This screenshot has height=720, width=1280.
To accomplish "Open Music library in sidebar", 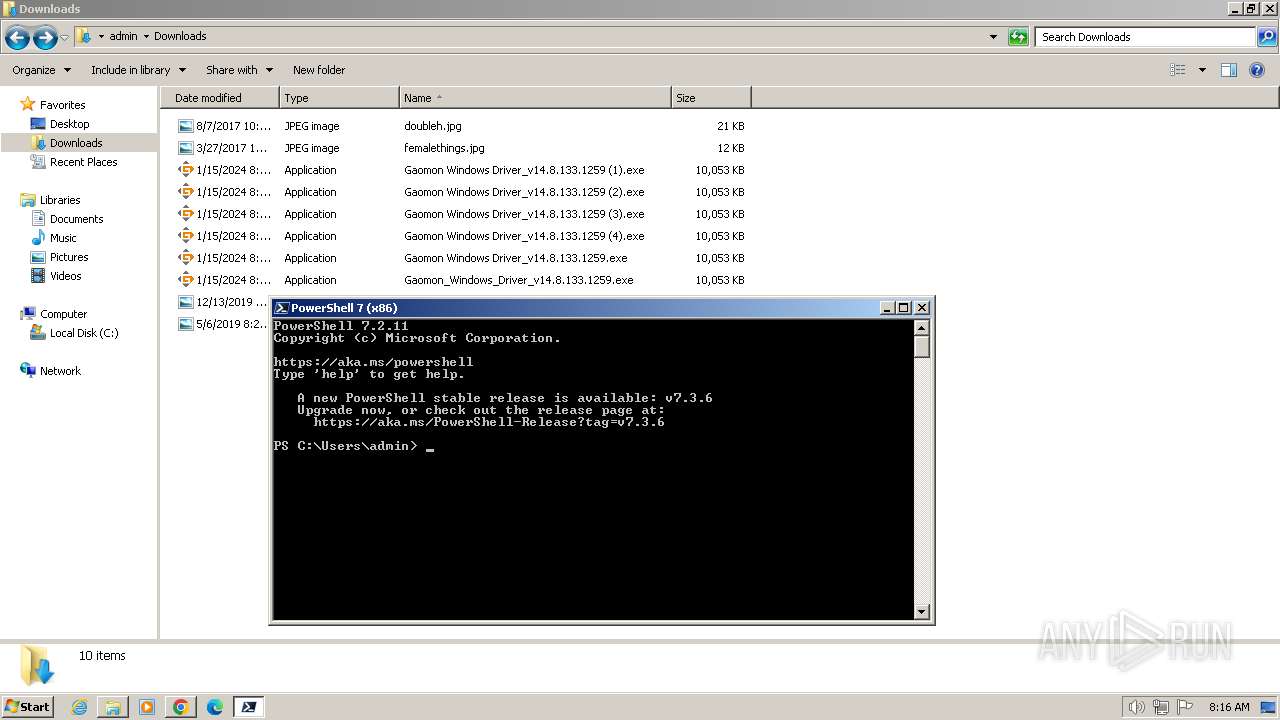I will point(63,238).
